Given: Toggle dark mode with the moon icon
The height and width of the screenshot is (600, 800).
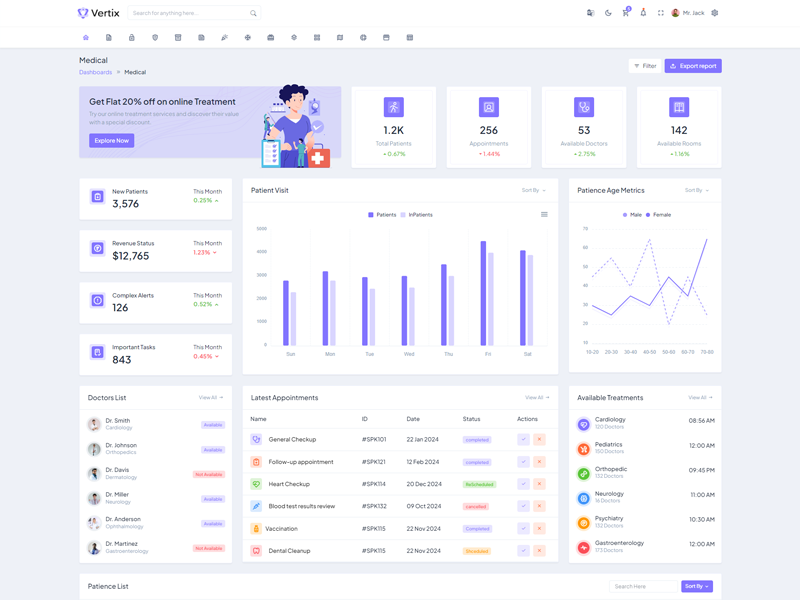Looking at the screenshot, I should tap(608, 13).
